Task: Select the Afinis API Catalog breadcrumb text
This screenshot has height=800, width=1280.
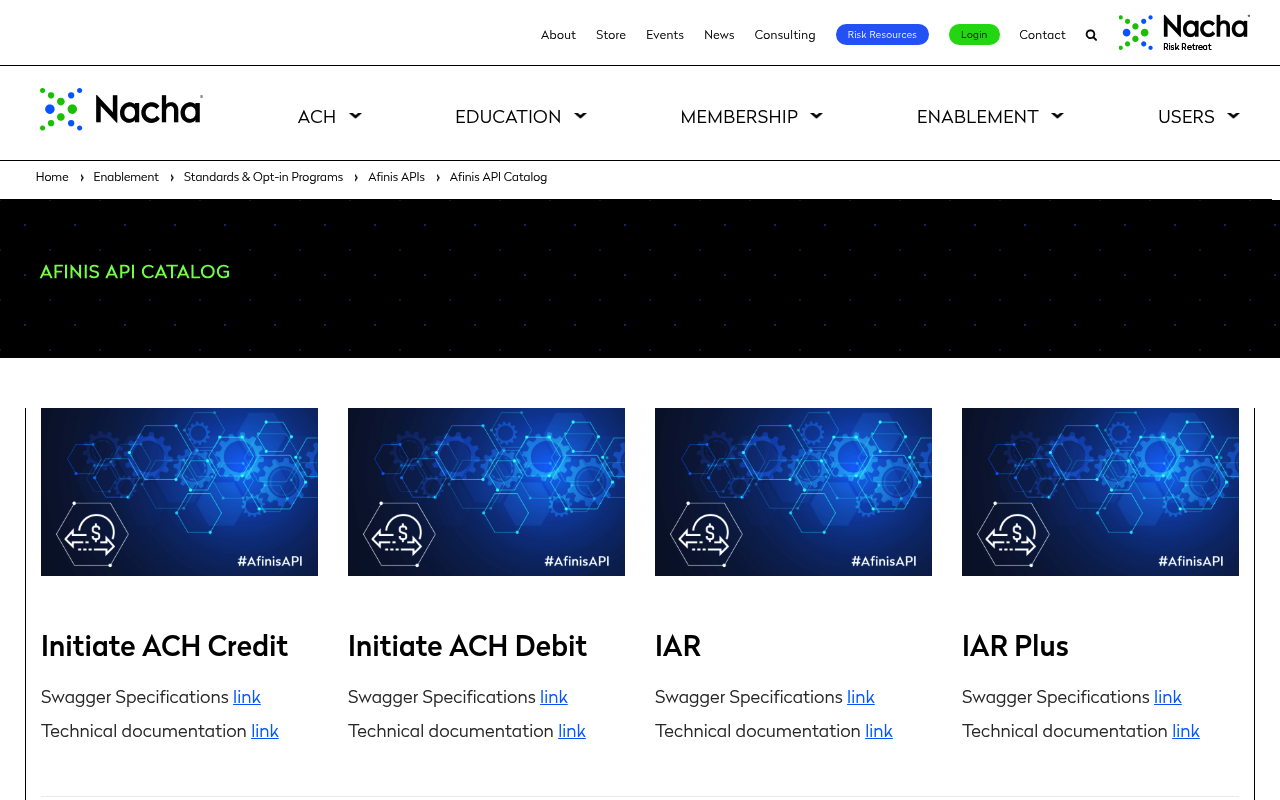Action: (498, 177)
